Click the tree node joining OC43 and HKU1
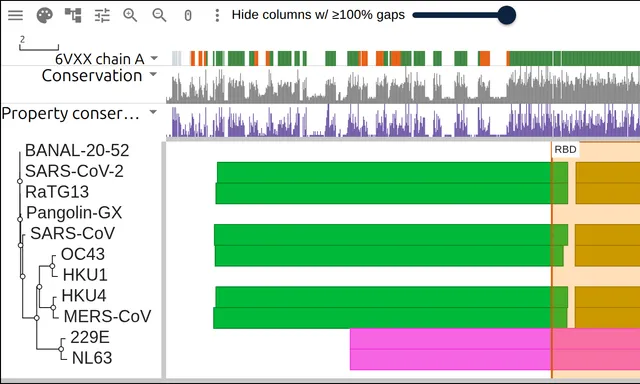 (52, 266)
